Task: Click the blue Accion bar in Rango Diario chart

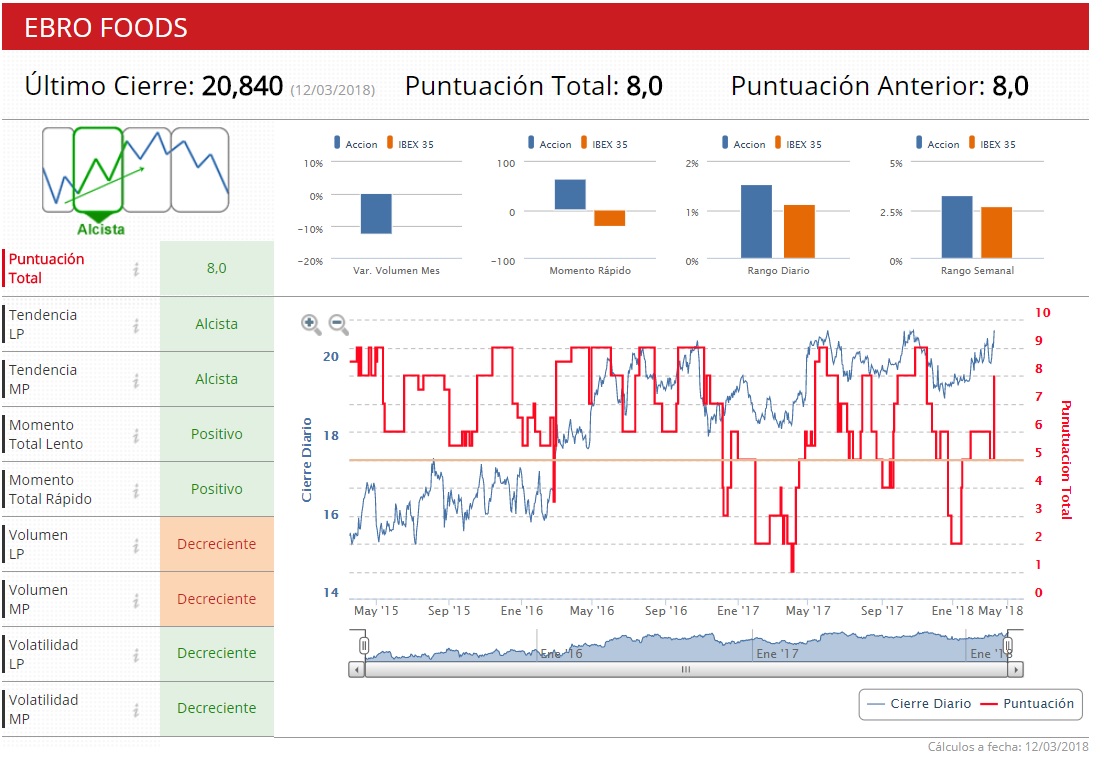Action: pos(756,222)
